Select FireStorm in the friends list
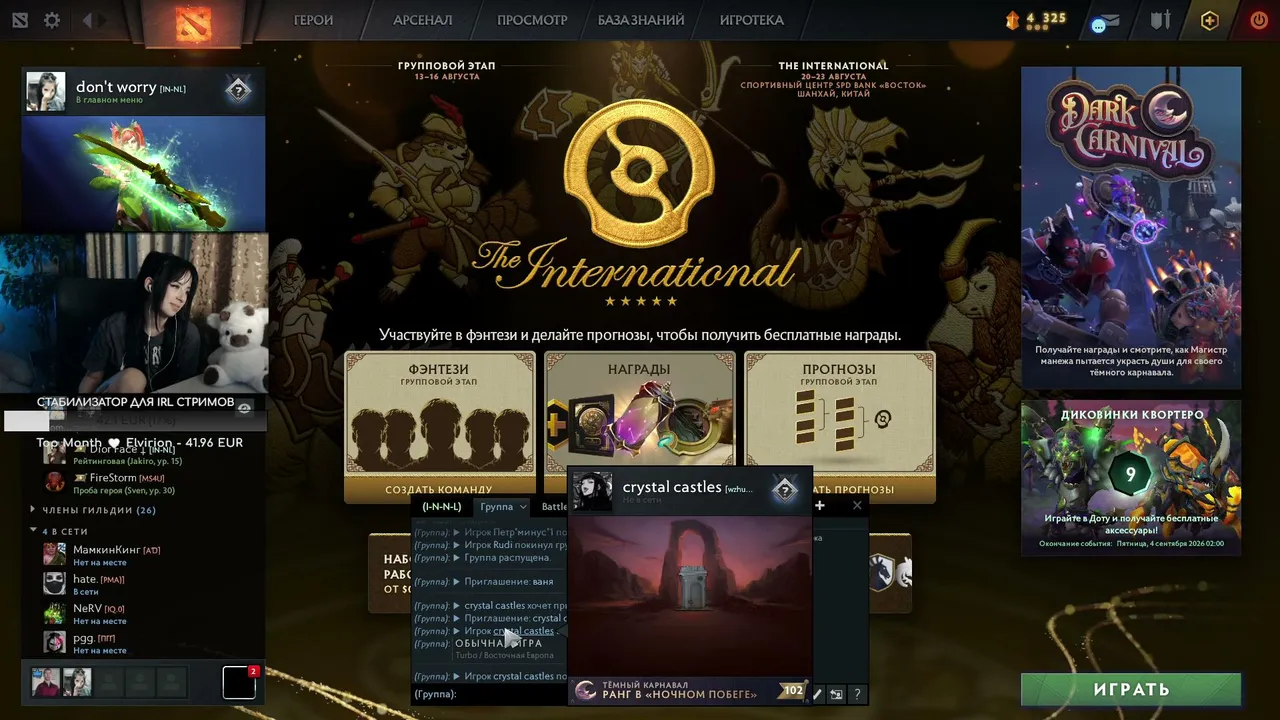1280x720 pixels. pos(145,483)
